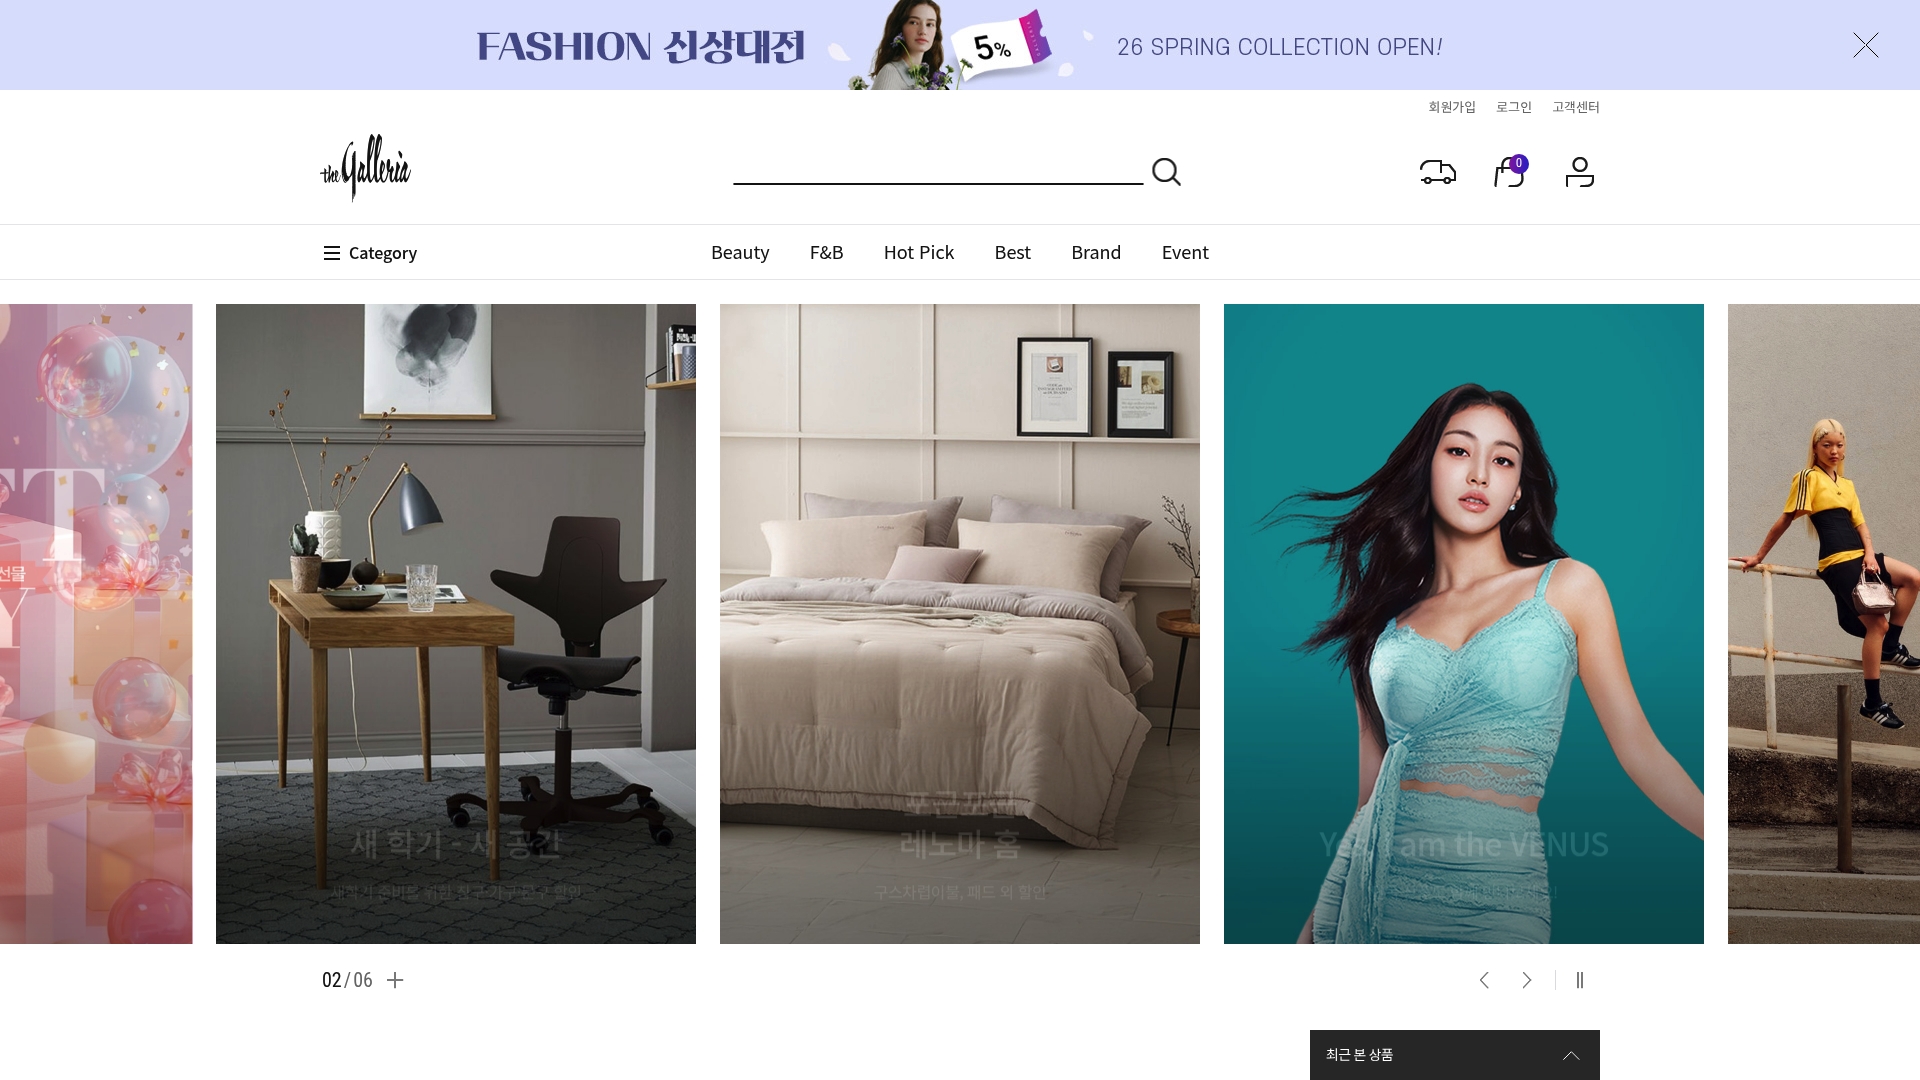Open the Event menu
Screen dimensions: 1920x1080
1185,252
